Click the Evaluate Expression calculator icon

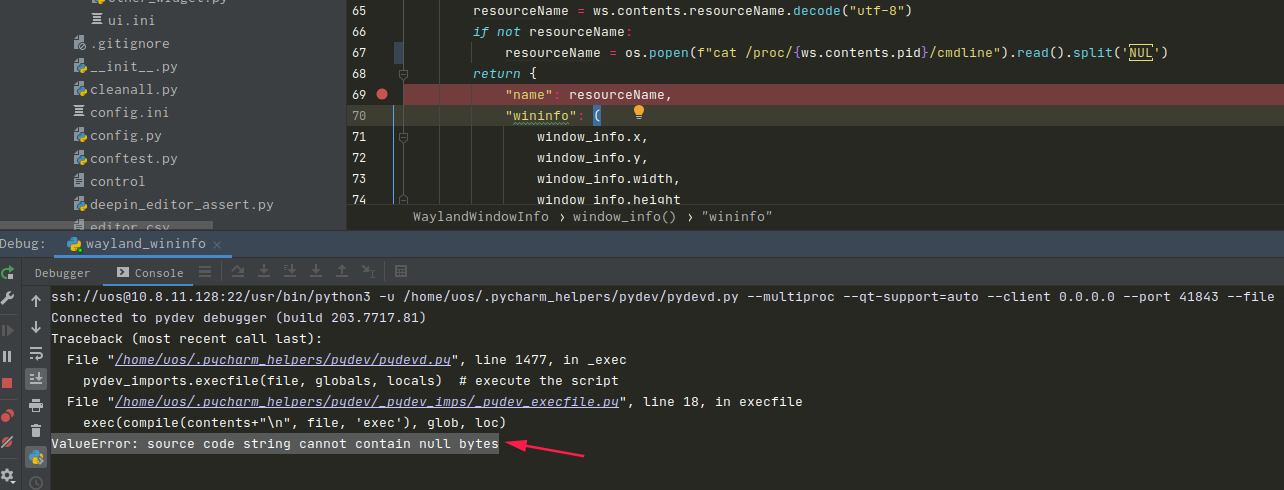[401, 272]
